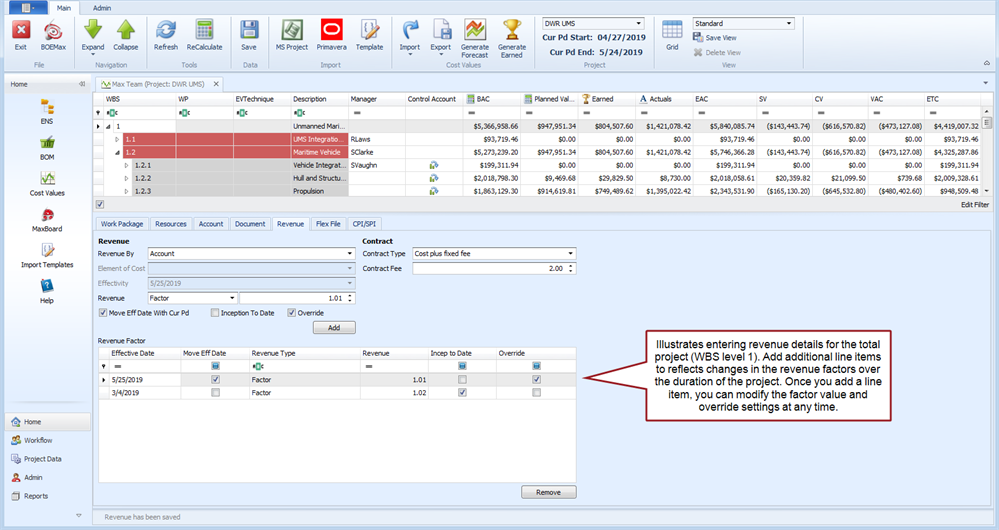Click Generate Forecast icon
Image resolution: width=999 pixels, height=530 pixels.
(475, 31)
